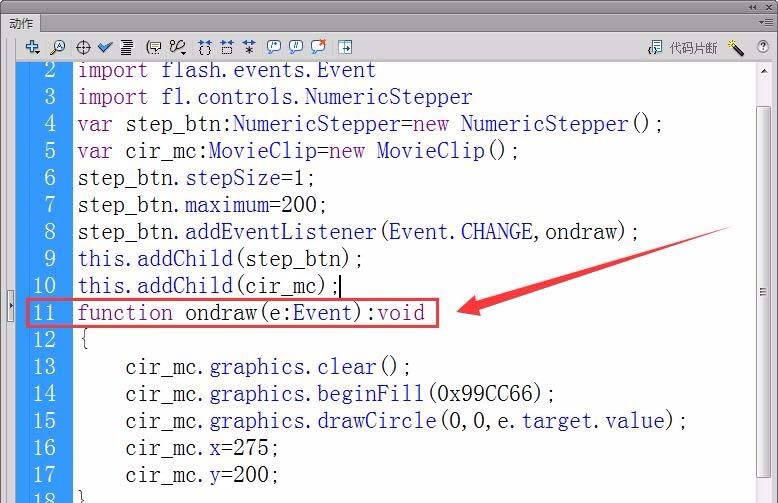
Task: Click the Auto format lines icon
Action: coord(127,47)
